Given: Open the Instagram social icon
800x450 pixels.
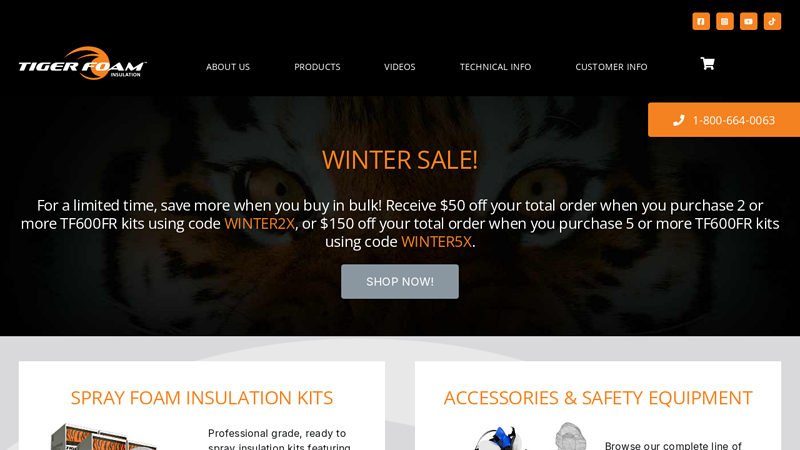Looking at the screenshot, I should (x=724, y=21).
